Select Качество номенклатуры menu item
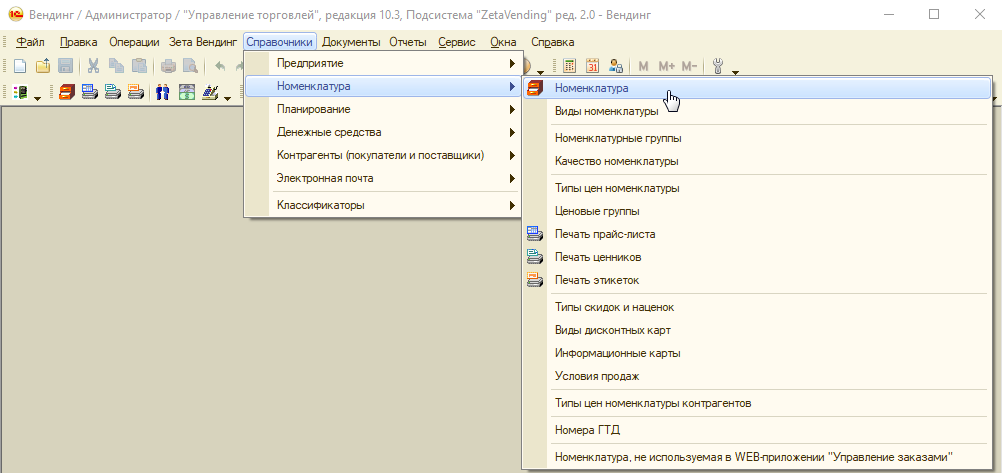Viewport: 1002px width, 473px height. point(757,161)
